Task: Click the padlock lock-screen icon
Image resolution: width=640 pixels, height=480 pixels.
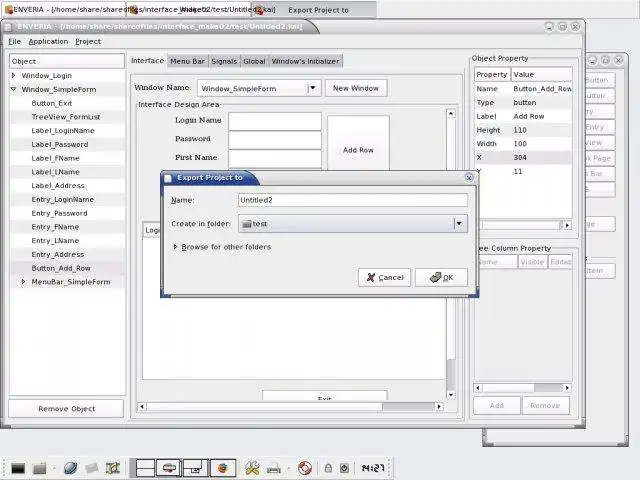Action: point(328,468)
